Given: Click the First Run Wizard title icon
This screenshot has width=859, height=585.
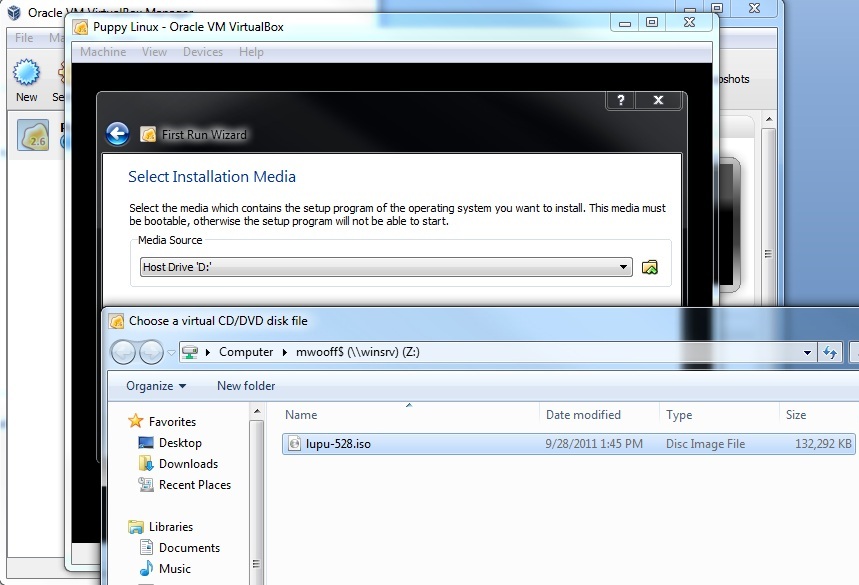Looking at the screenshot, I should (x=148, y=134).
